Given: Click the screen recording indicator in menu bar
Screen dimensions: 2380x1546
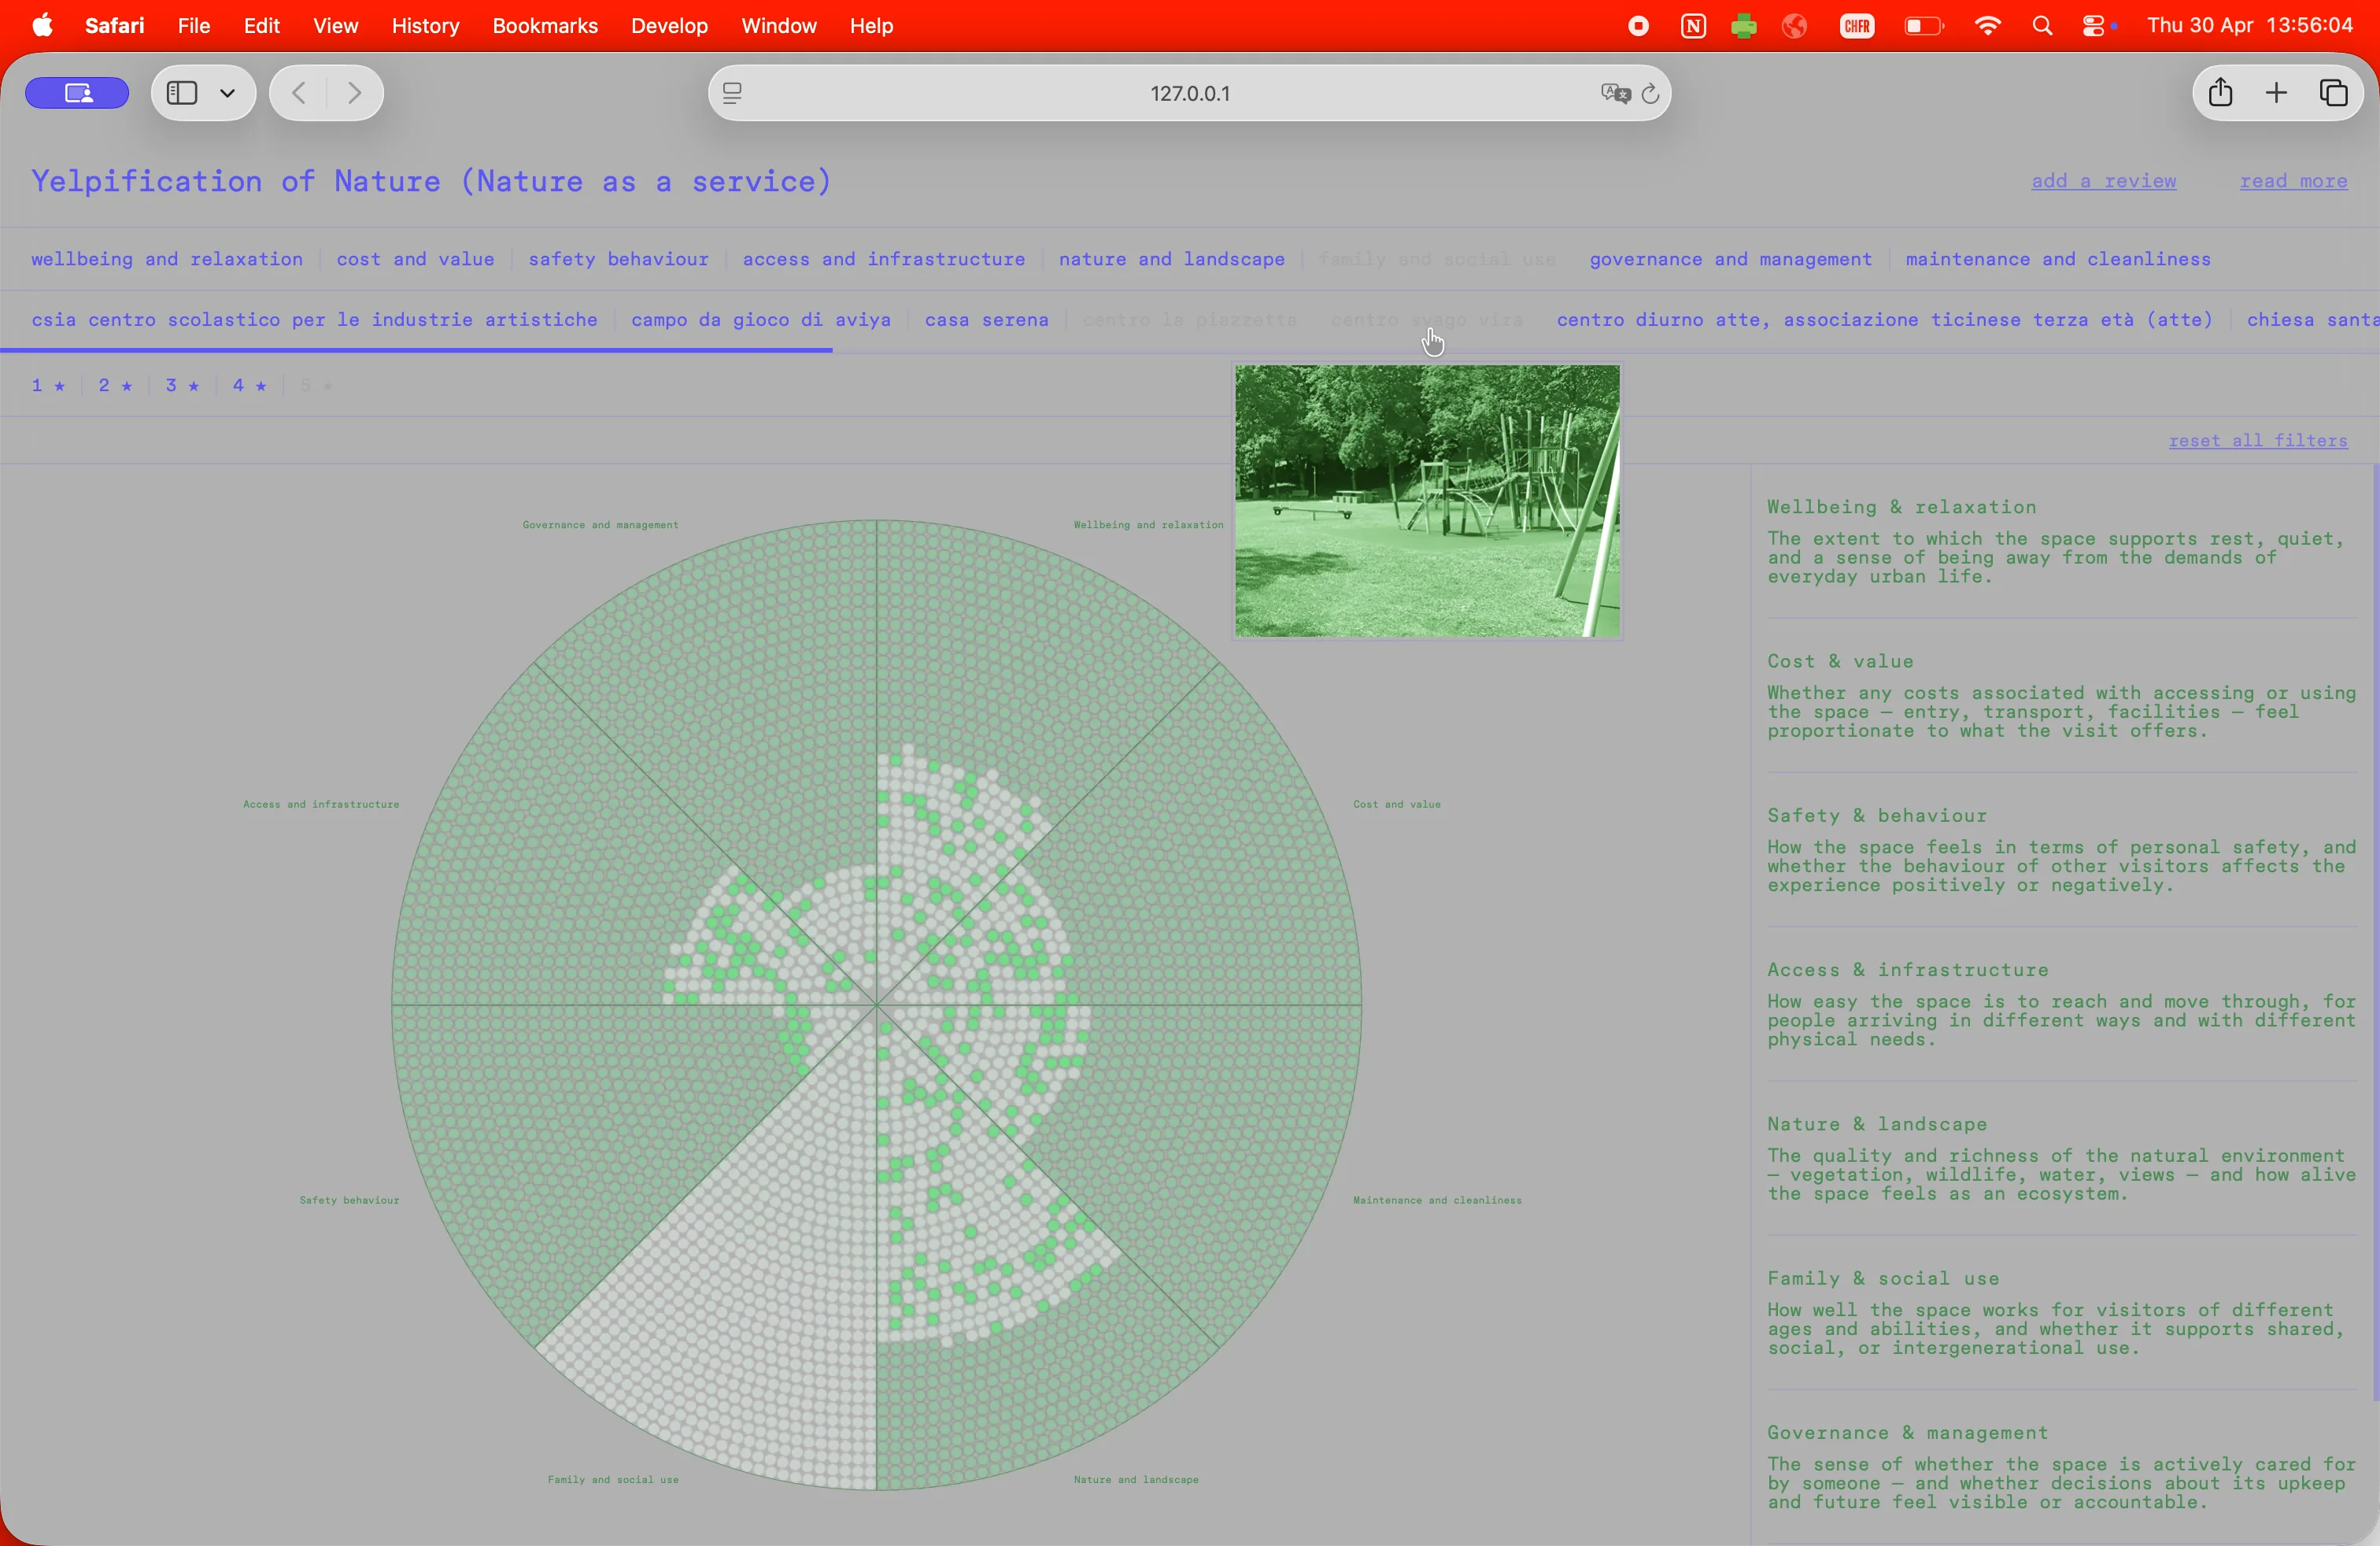Looking at the screenshot, I should [x=1638, y=26].
